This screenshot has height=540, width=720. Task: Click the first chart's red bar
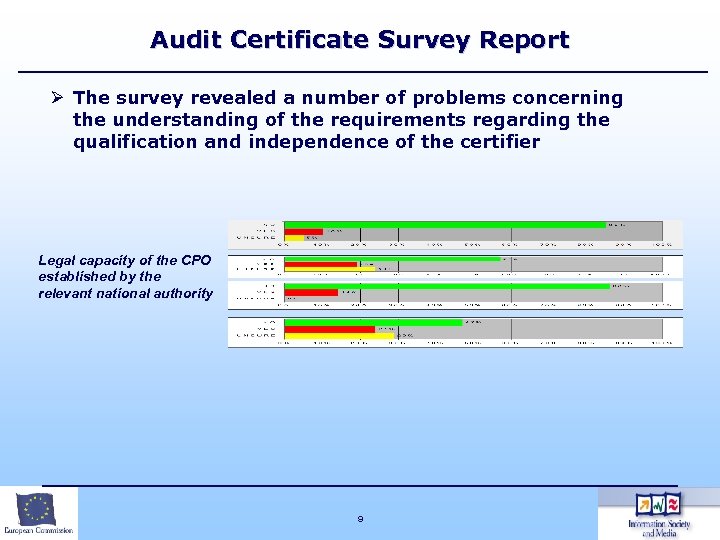[304, 231]
